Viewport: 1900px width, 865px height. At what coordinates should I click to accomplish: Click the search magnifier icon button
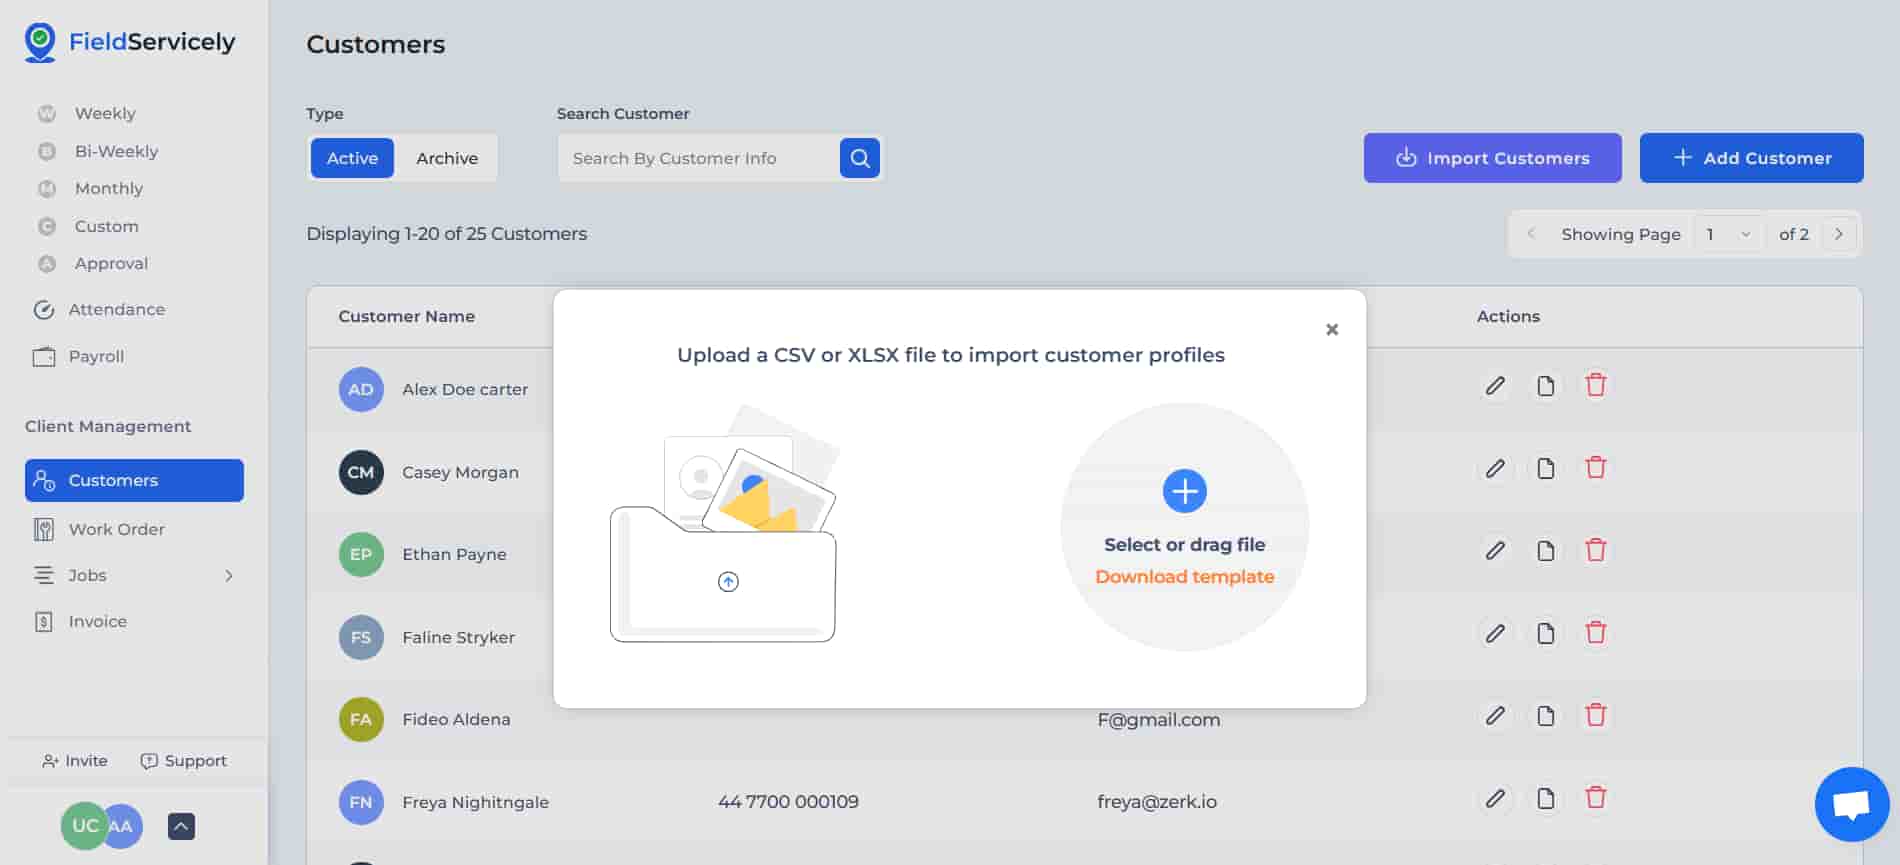[860, 158]
